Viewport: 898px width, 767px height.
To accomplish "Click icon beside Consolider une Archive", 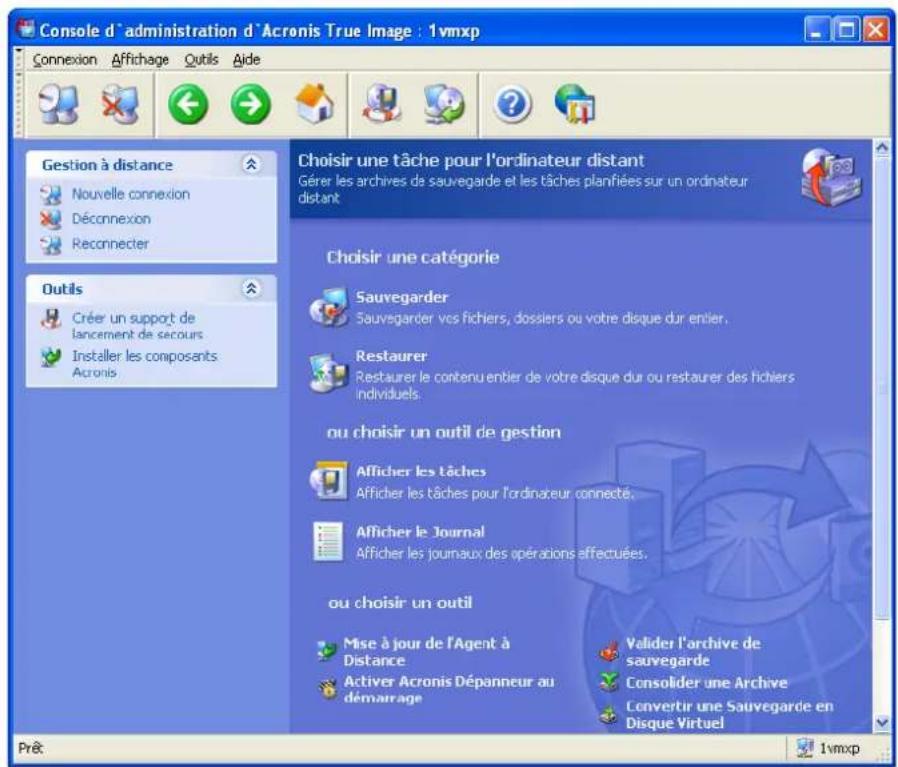I will point(609,682).
